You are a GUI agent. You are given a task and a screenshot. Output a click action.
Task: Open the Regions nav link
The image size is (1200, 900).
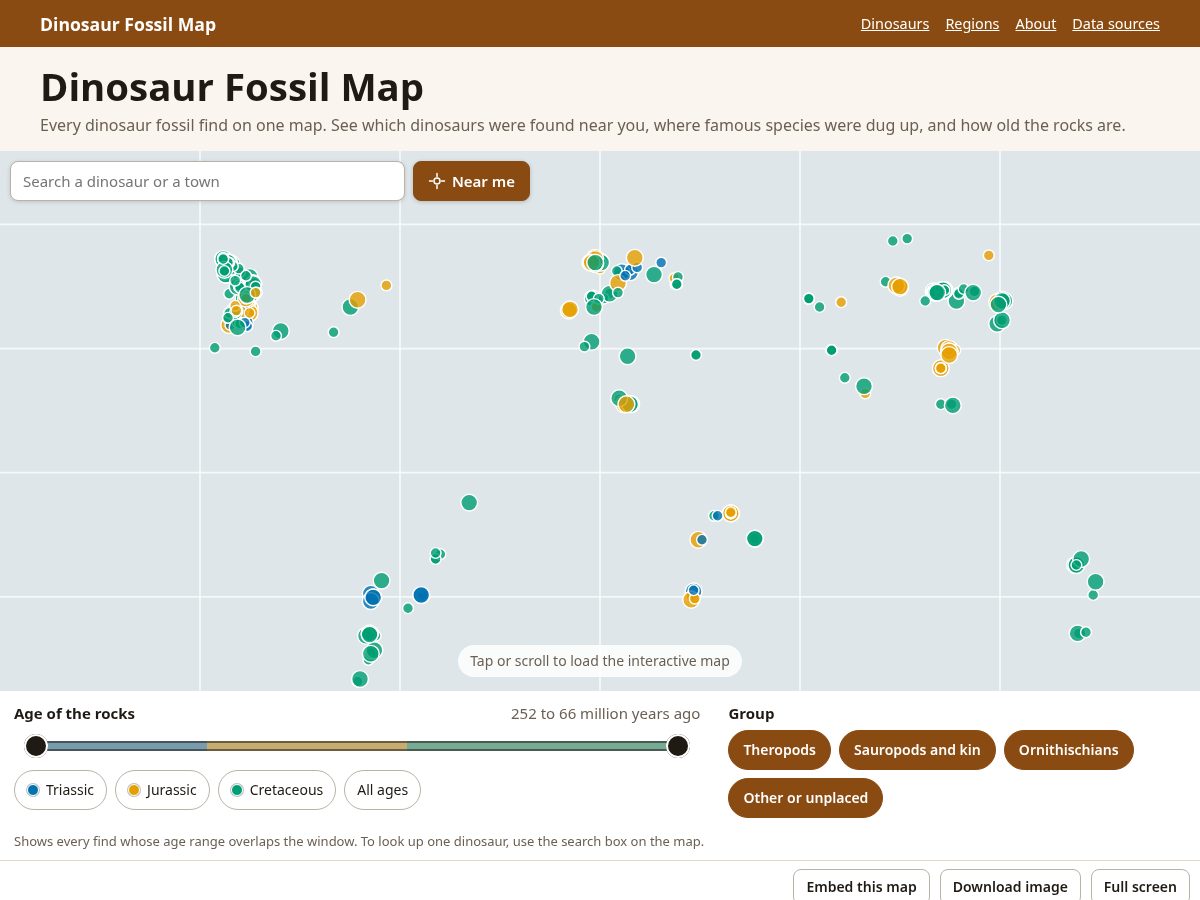click(972, 24)
